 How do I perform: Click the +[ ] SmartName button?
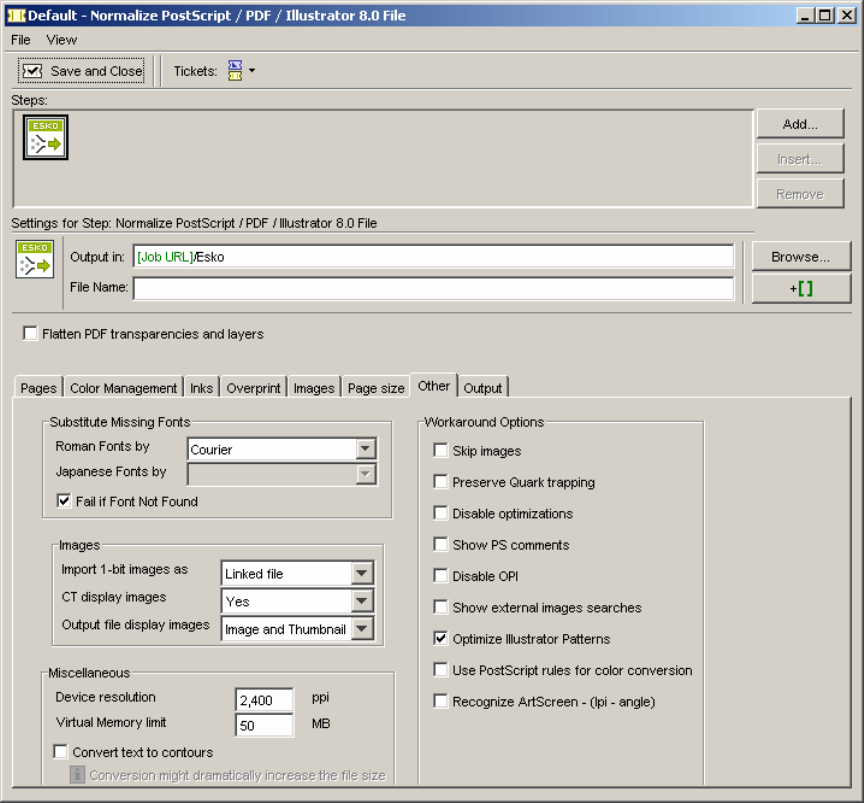(x=801, y=288)
